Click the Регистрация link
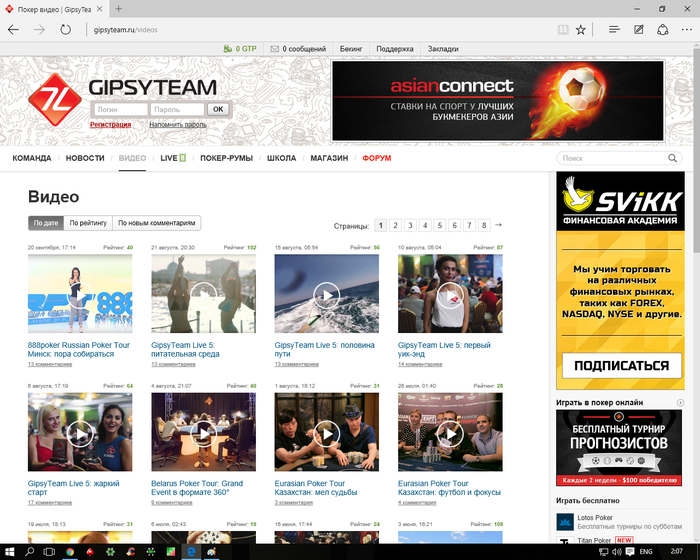 tap(110, 125)
